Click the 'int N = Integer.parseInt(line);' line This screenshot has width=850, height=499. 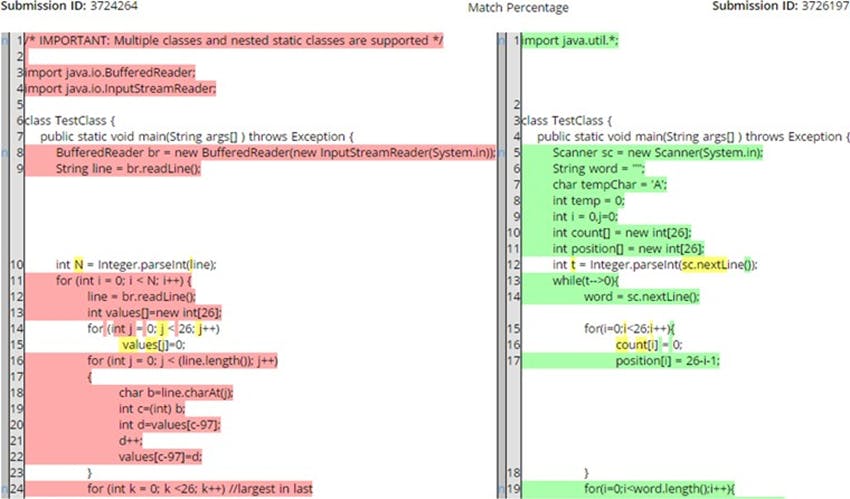point(136,264)
